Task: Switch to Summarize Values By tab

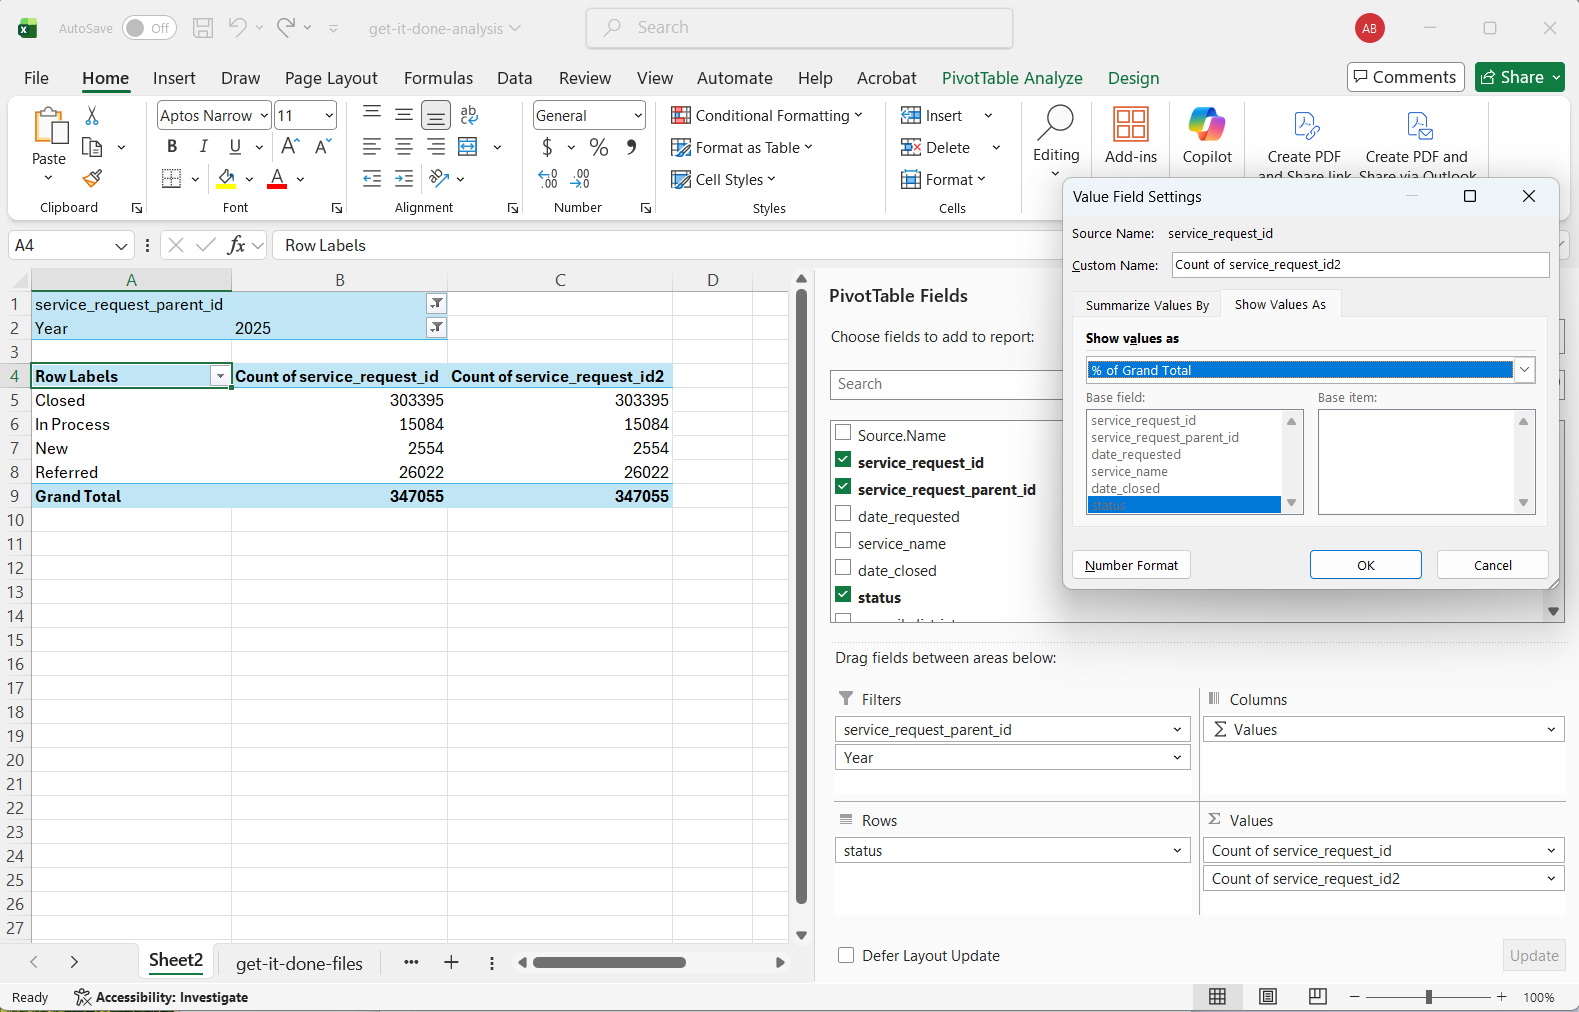Action: pos(1147,305)
